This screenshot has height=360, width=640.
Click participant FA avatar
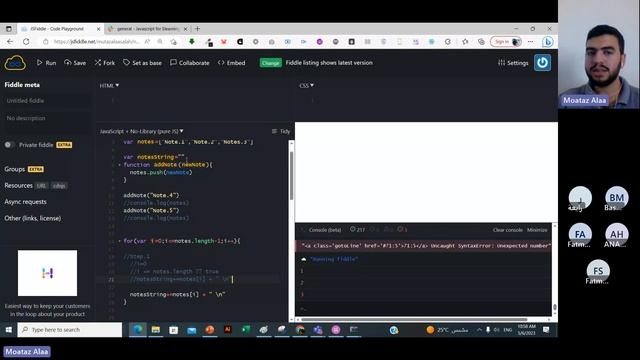580,234
